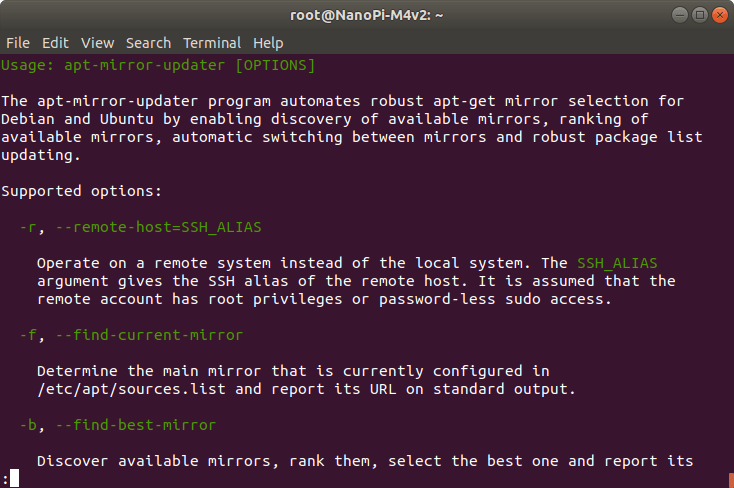Open the View menu
The width and height of the screenshot is (734, 488).
pos(97,43)
